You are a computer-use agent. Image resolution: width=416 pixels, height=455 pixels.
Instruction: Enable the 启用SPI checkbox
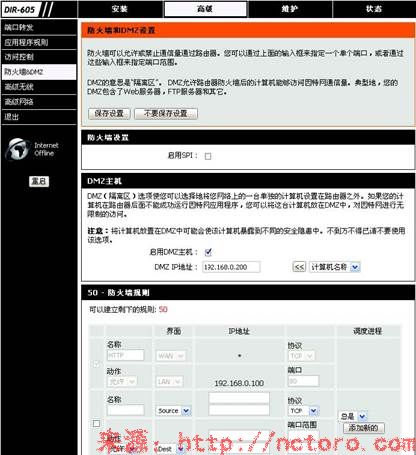(x=208, y=156)
